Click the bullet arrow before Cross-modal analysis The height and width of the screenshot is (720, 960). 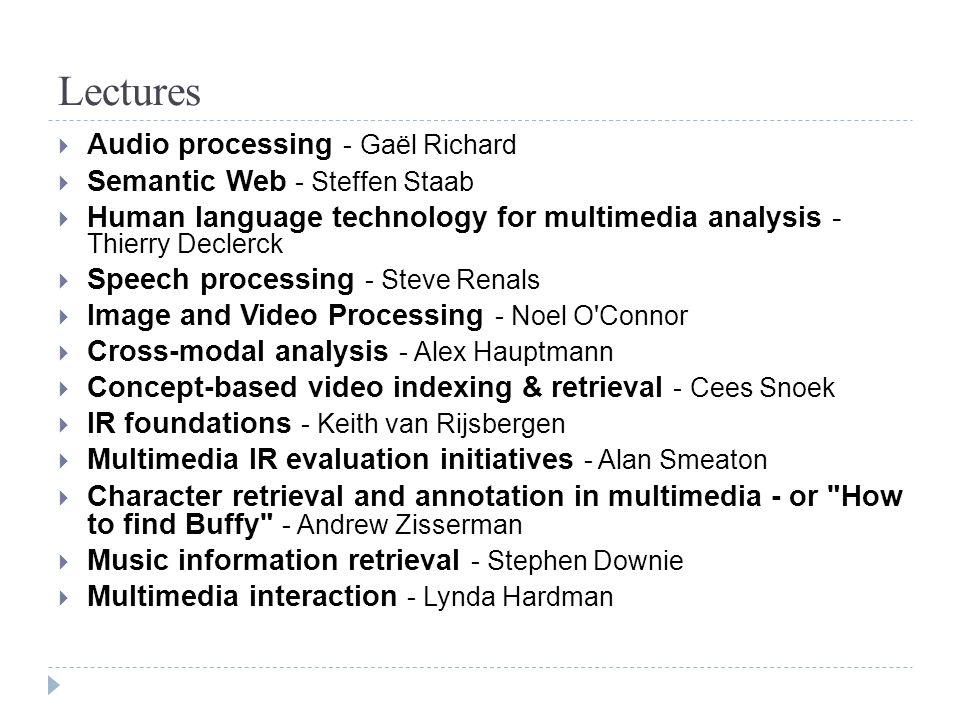coord(64,353)
